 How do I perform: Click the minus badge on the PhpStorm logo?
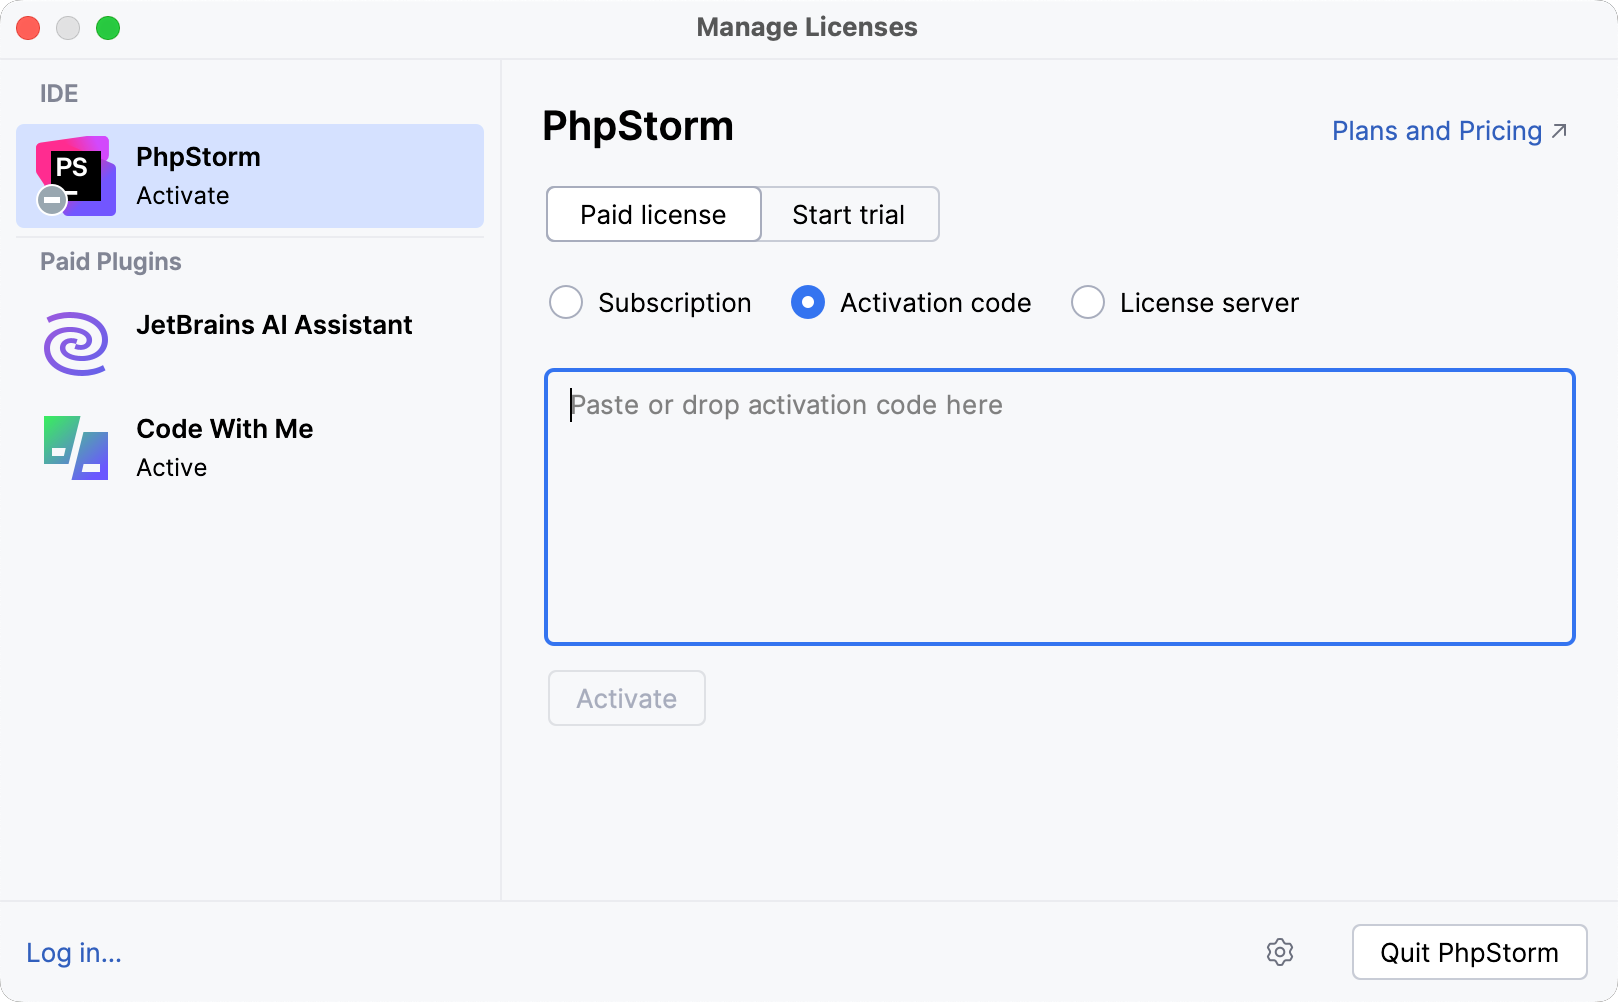pos(50,199)
